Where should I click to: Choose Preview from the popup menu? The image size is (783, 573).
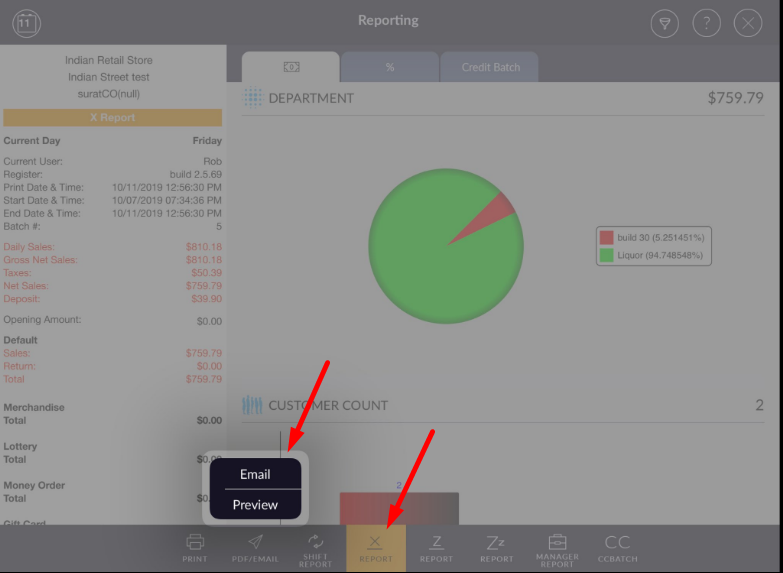click(x=255, y=505)
